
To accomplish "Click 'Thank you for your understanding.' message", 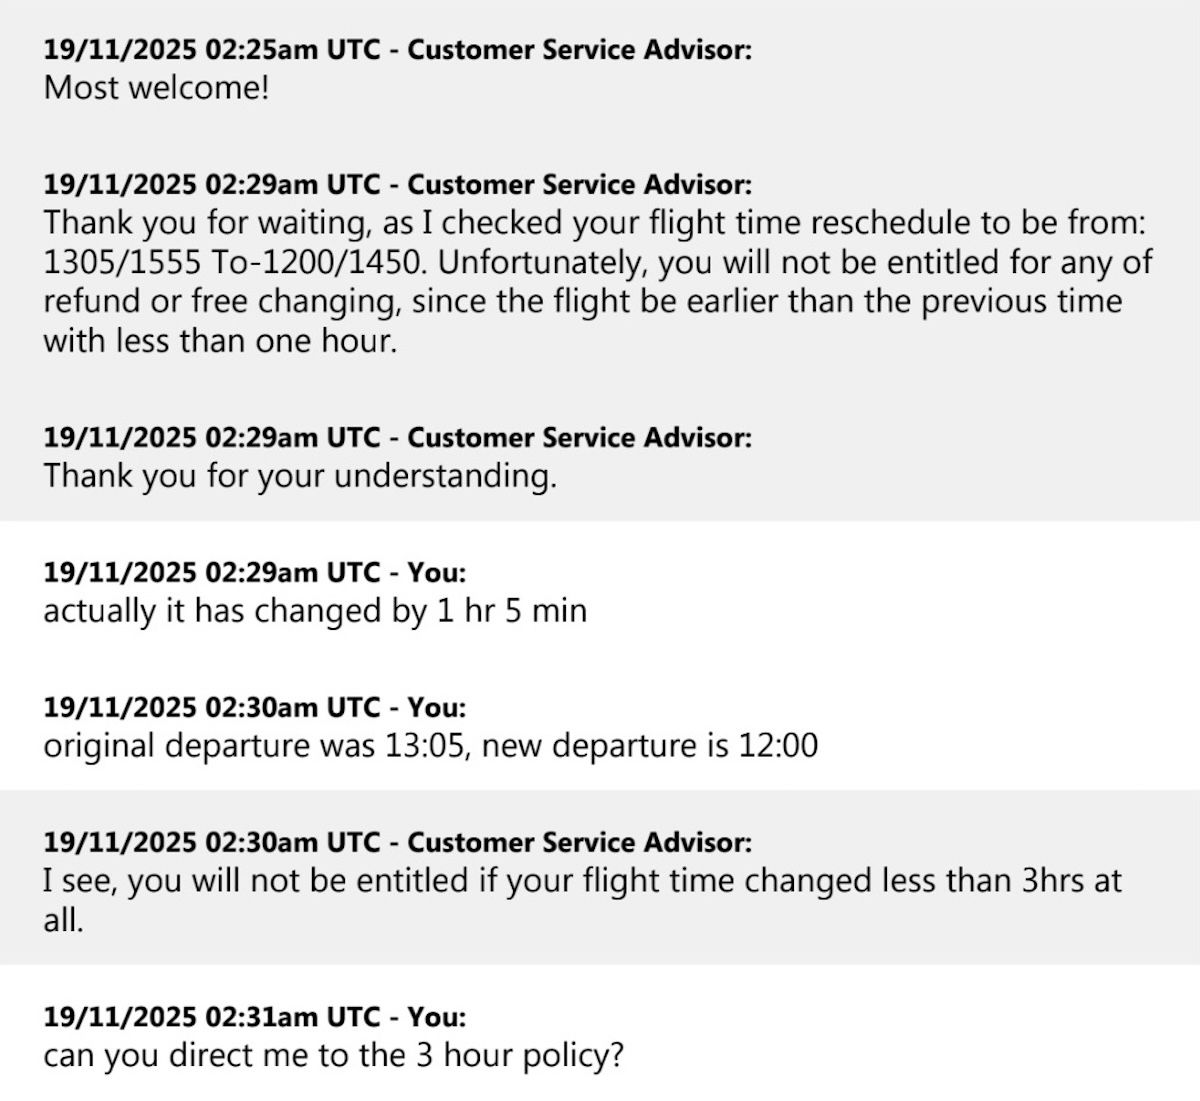I will click(x=299, y=475).
